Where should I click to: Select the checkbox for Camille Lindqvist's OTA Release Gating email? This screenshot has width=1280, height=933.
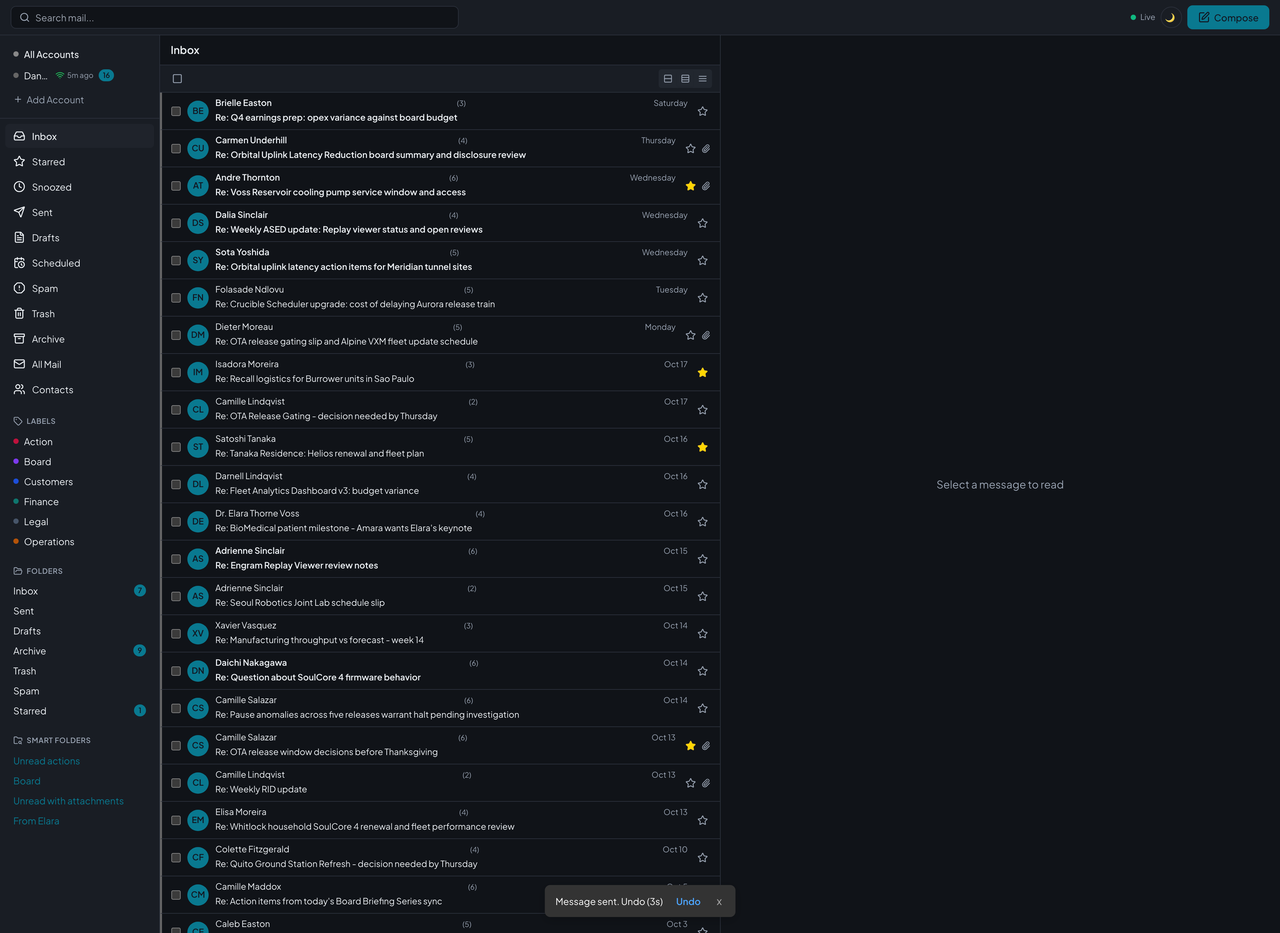(176, 409)
